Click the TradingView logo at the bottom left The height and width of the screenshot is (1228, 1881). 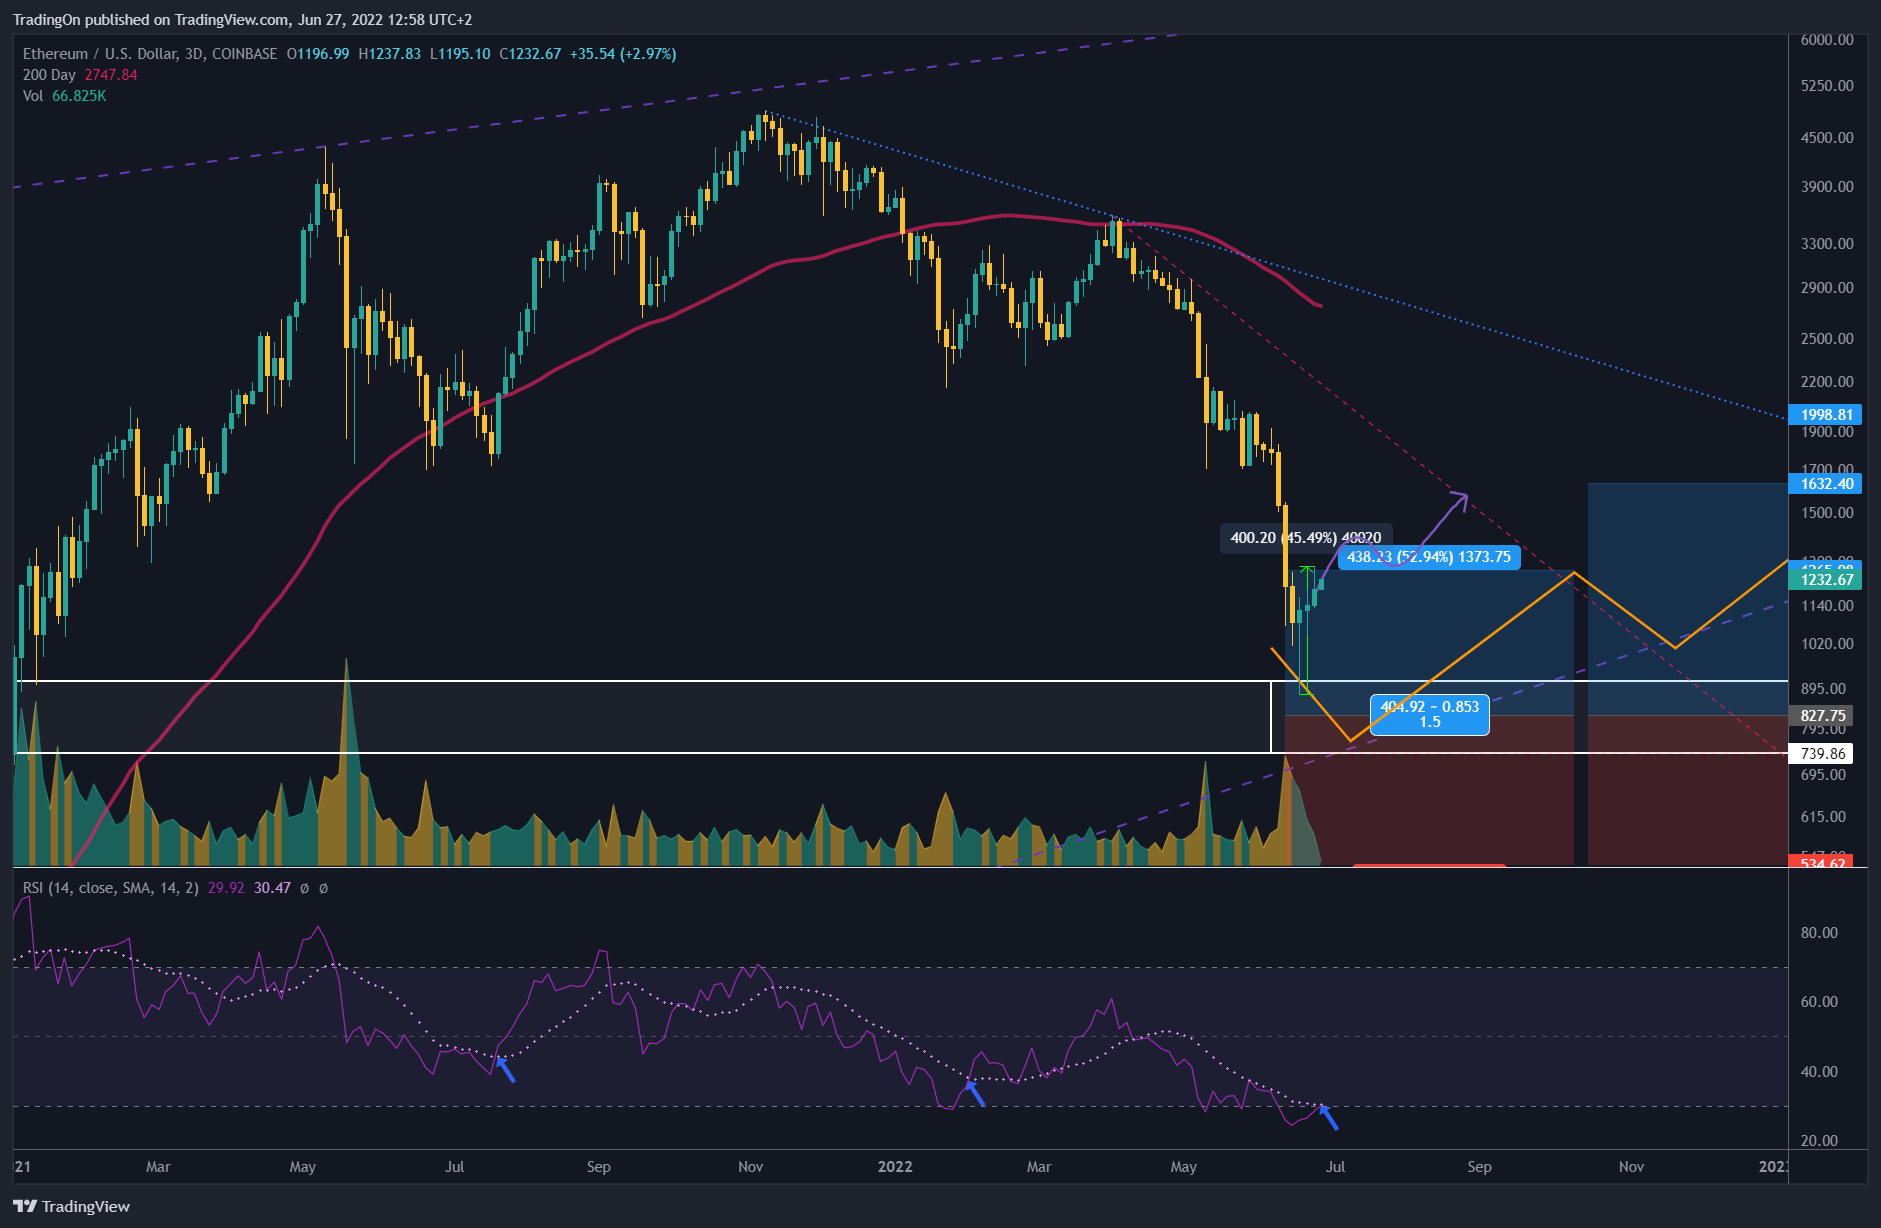point(71,1206)
